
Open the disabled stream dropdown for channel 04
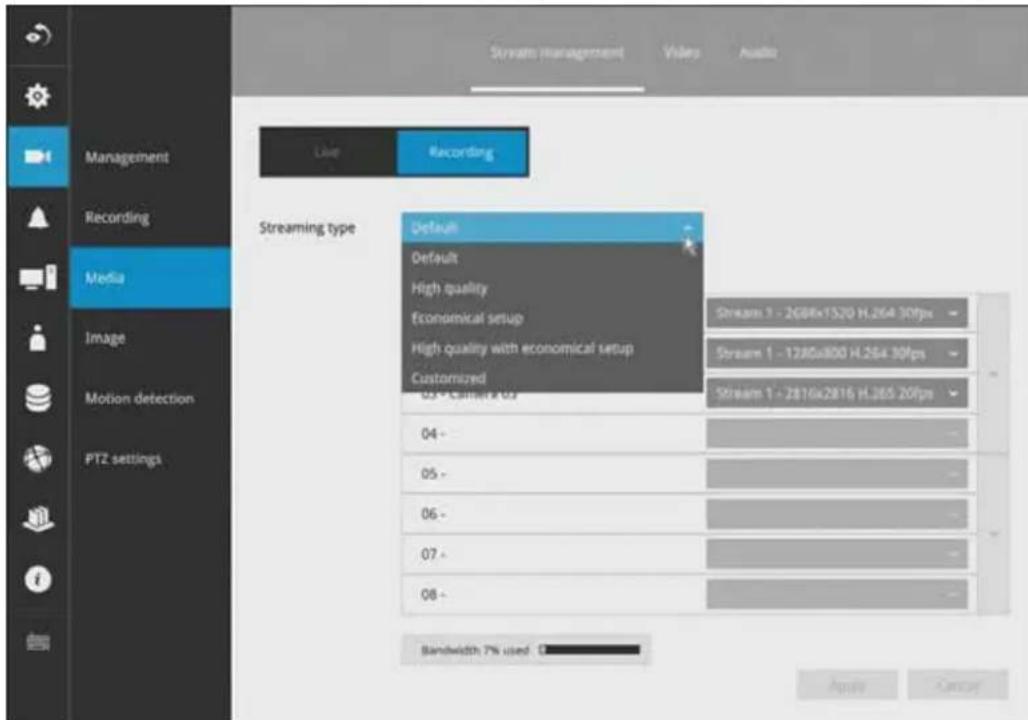point(837,433)
